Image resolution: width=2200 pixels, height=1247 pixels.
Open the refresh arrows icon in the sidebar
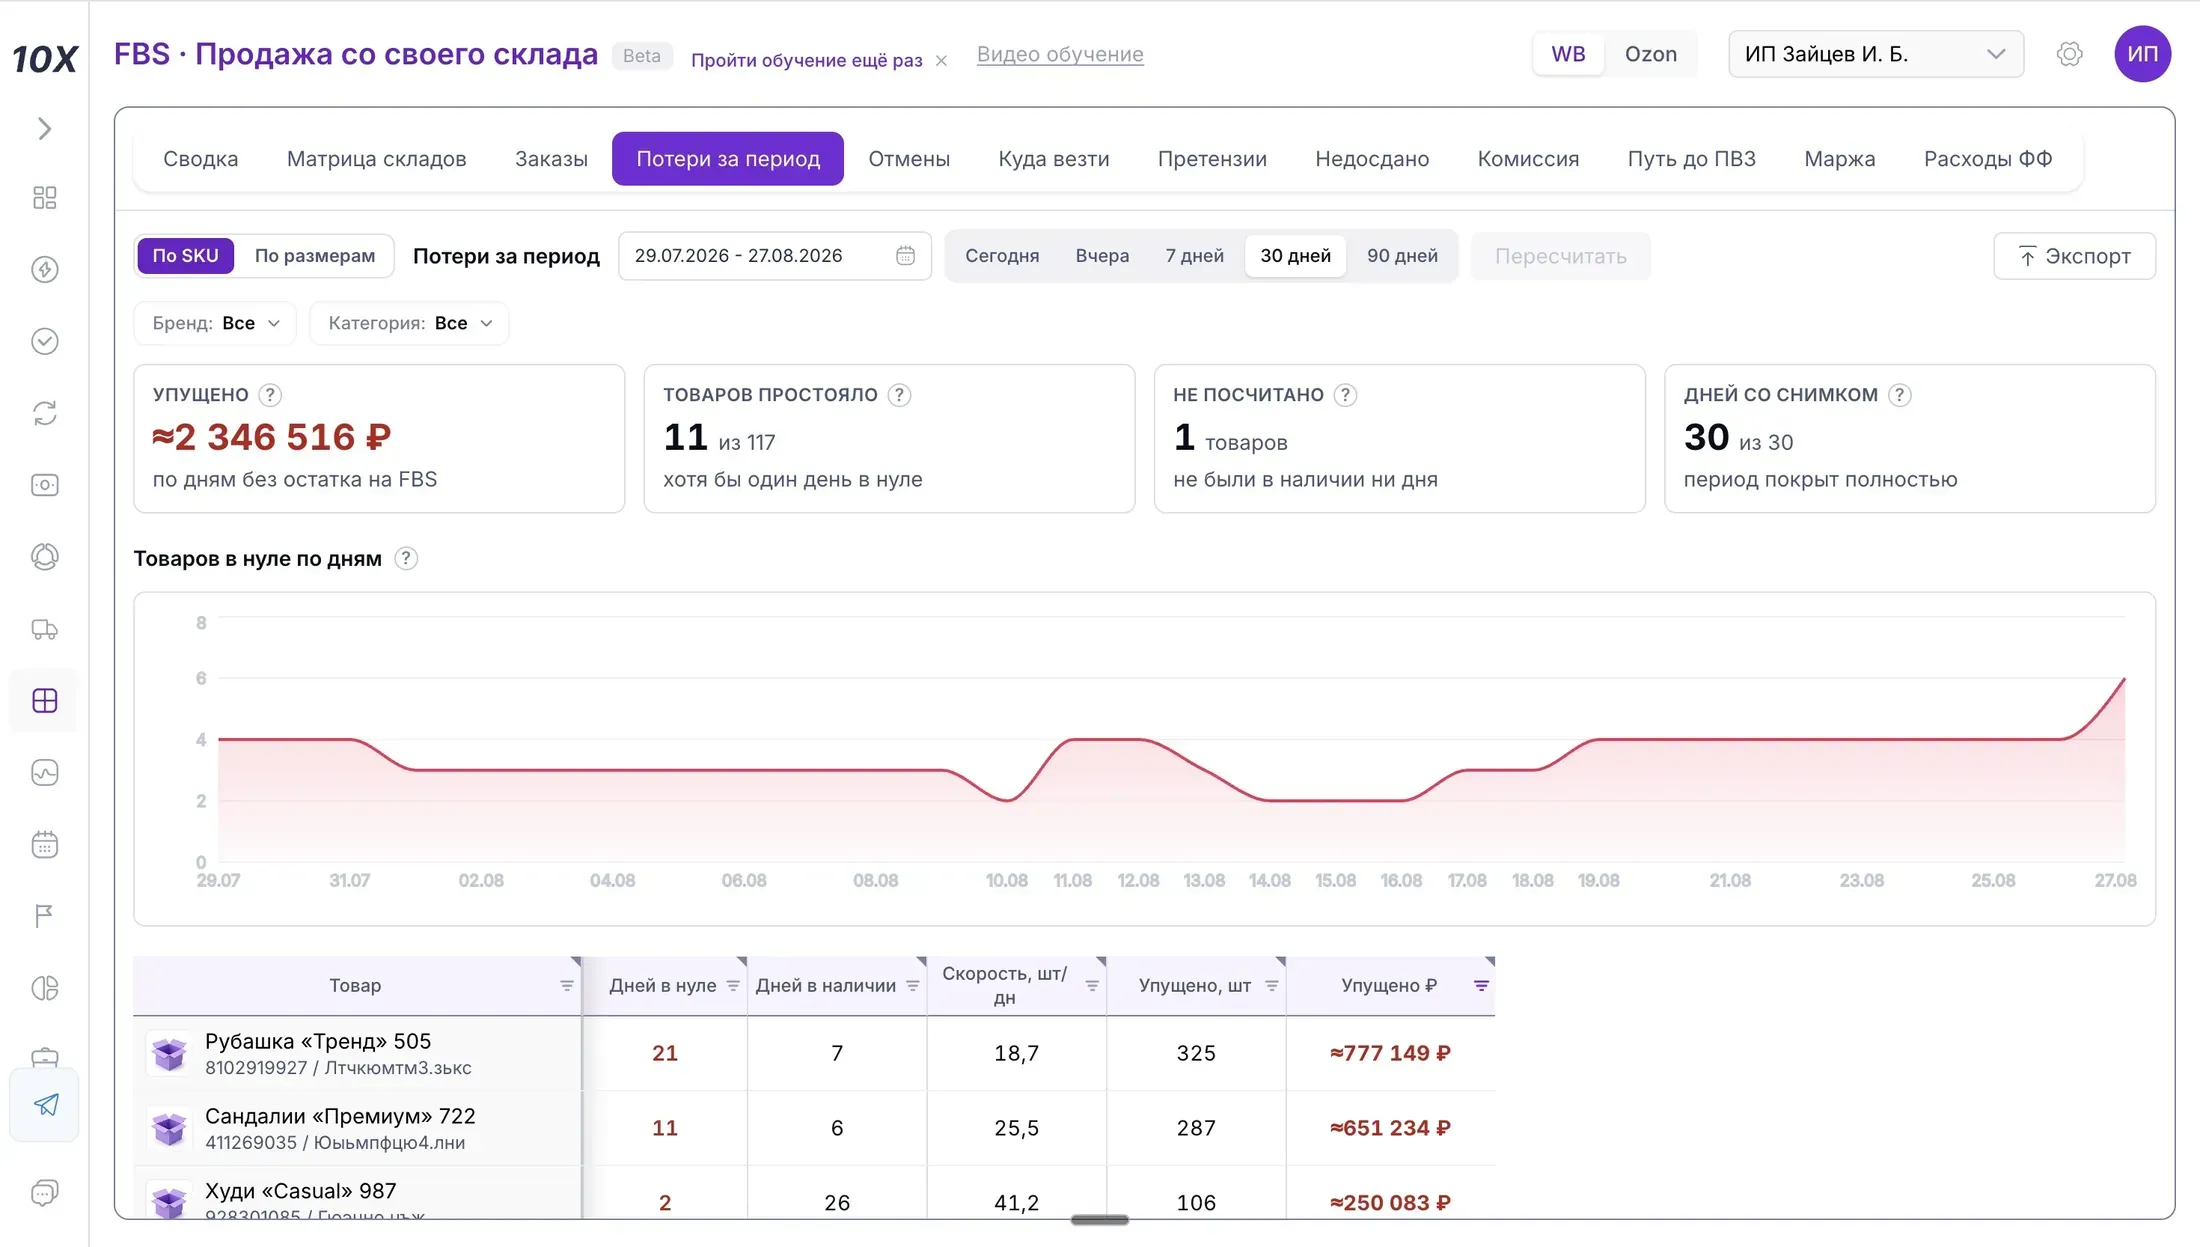pyautogui.click(x=44, y=413)
